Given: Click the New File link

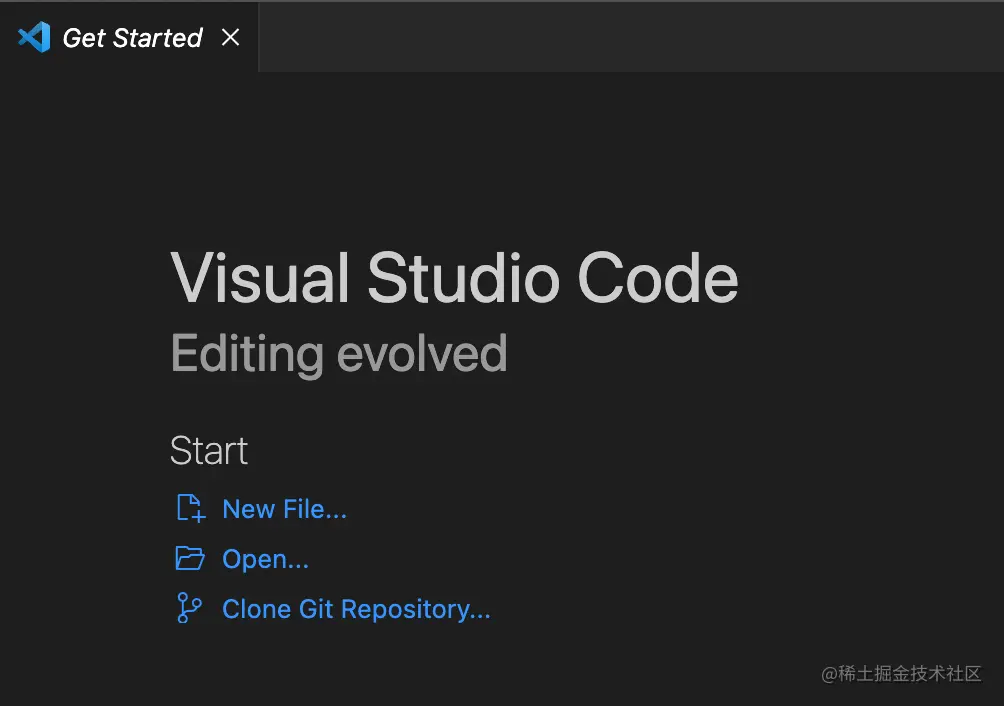Looking at the screenshot, I should pyautogui.click(x=284, y=509).
